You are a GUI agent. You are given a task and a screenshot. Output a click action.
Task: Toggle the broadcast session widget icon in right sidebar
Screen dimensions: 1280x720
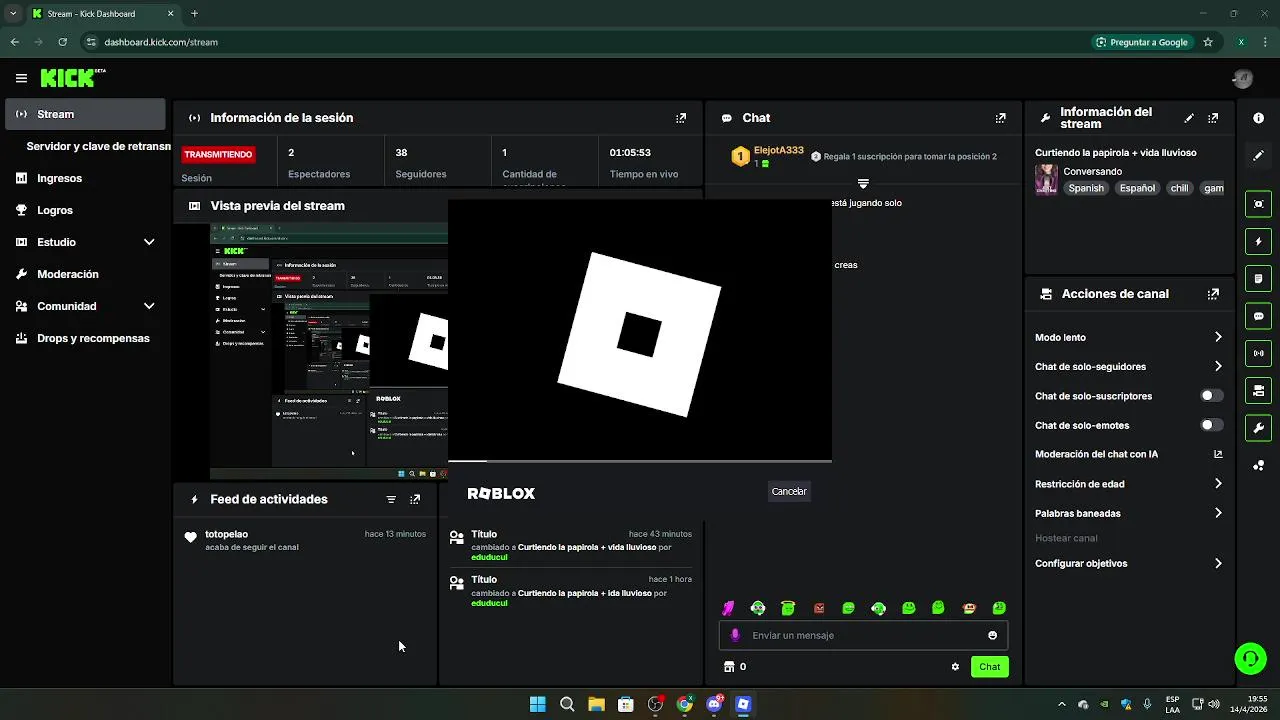coord(1259,353)
